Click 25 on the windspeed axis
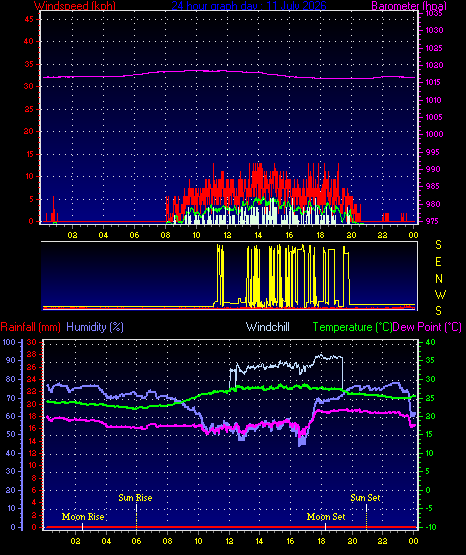 tap(29, 109)
